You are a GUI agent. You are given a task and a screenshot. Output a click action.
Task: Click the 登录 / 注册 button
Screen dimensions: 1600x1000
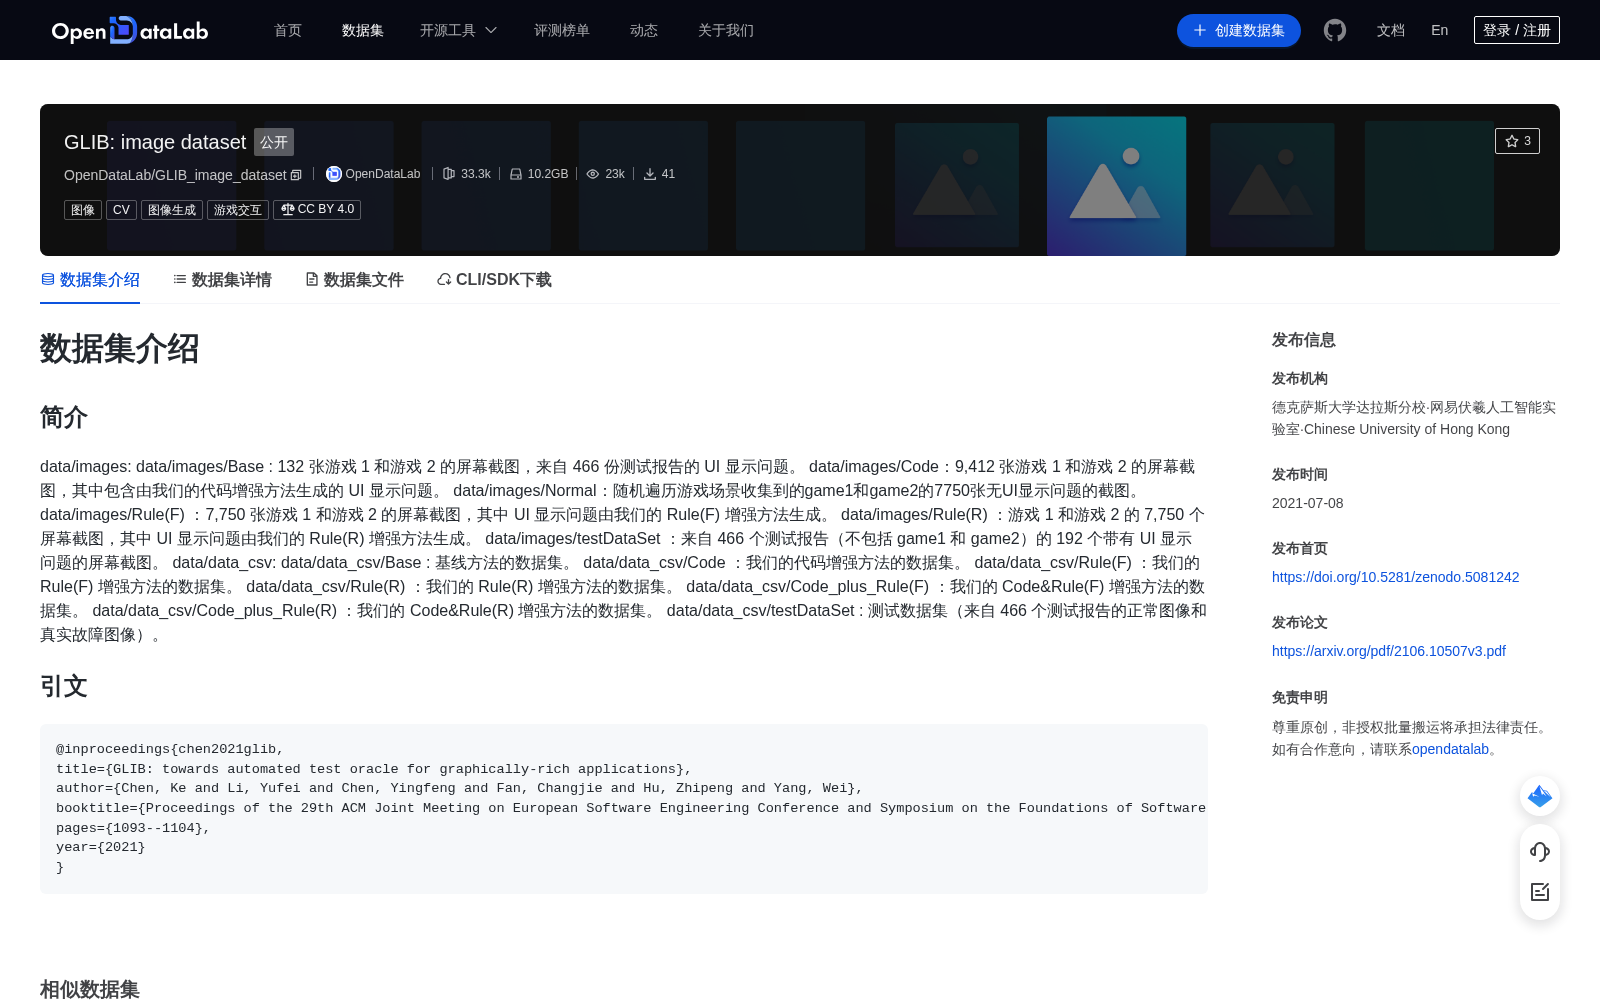[1517, 30]
